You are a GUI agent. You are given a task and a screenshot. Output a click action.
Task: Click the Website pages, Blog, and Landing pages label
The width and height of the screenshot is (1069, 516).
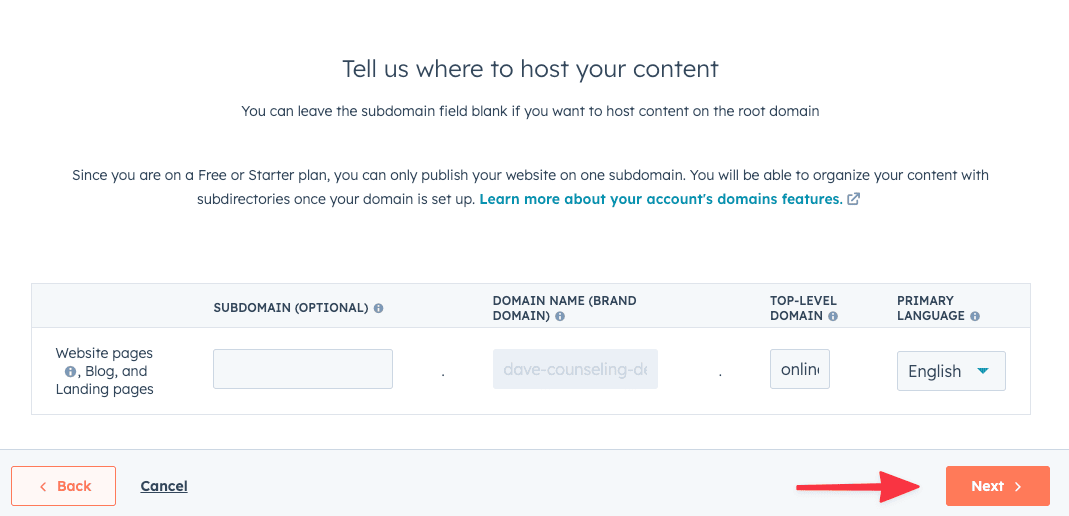click(x=104, y=371)
